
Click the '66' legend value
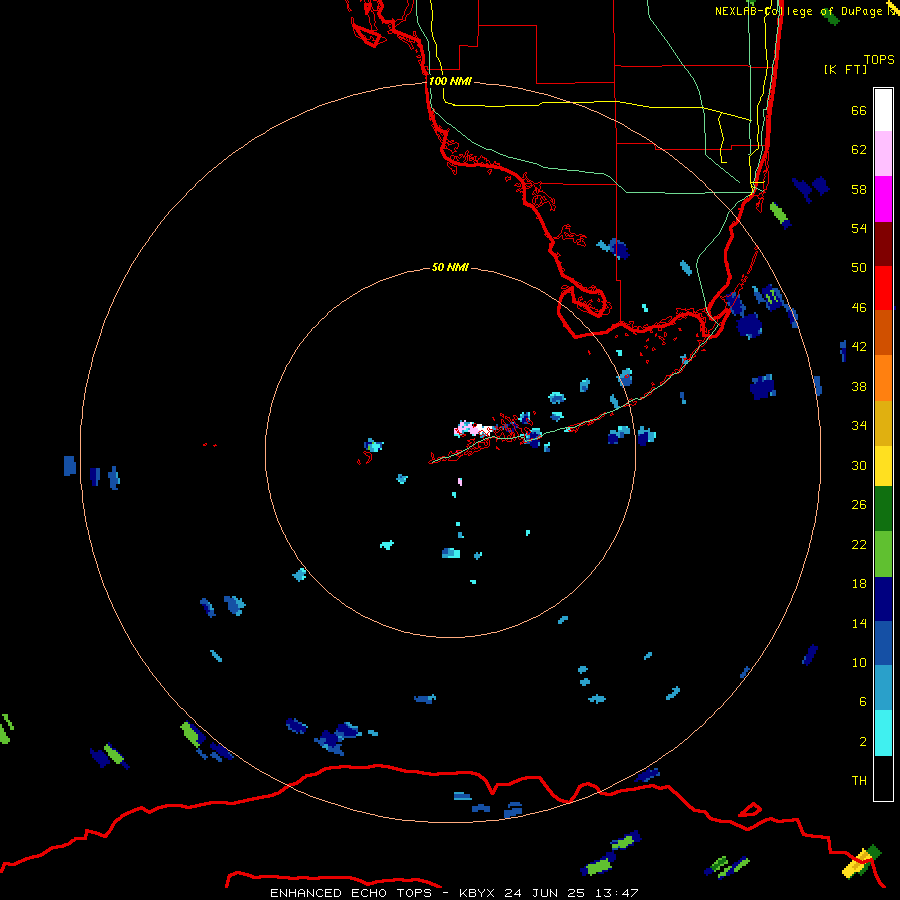pyautogui.click(x=859, y=111)
